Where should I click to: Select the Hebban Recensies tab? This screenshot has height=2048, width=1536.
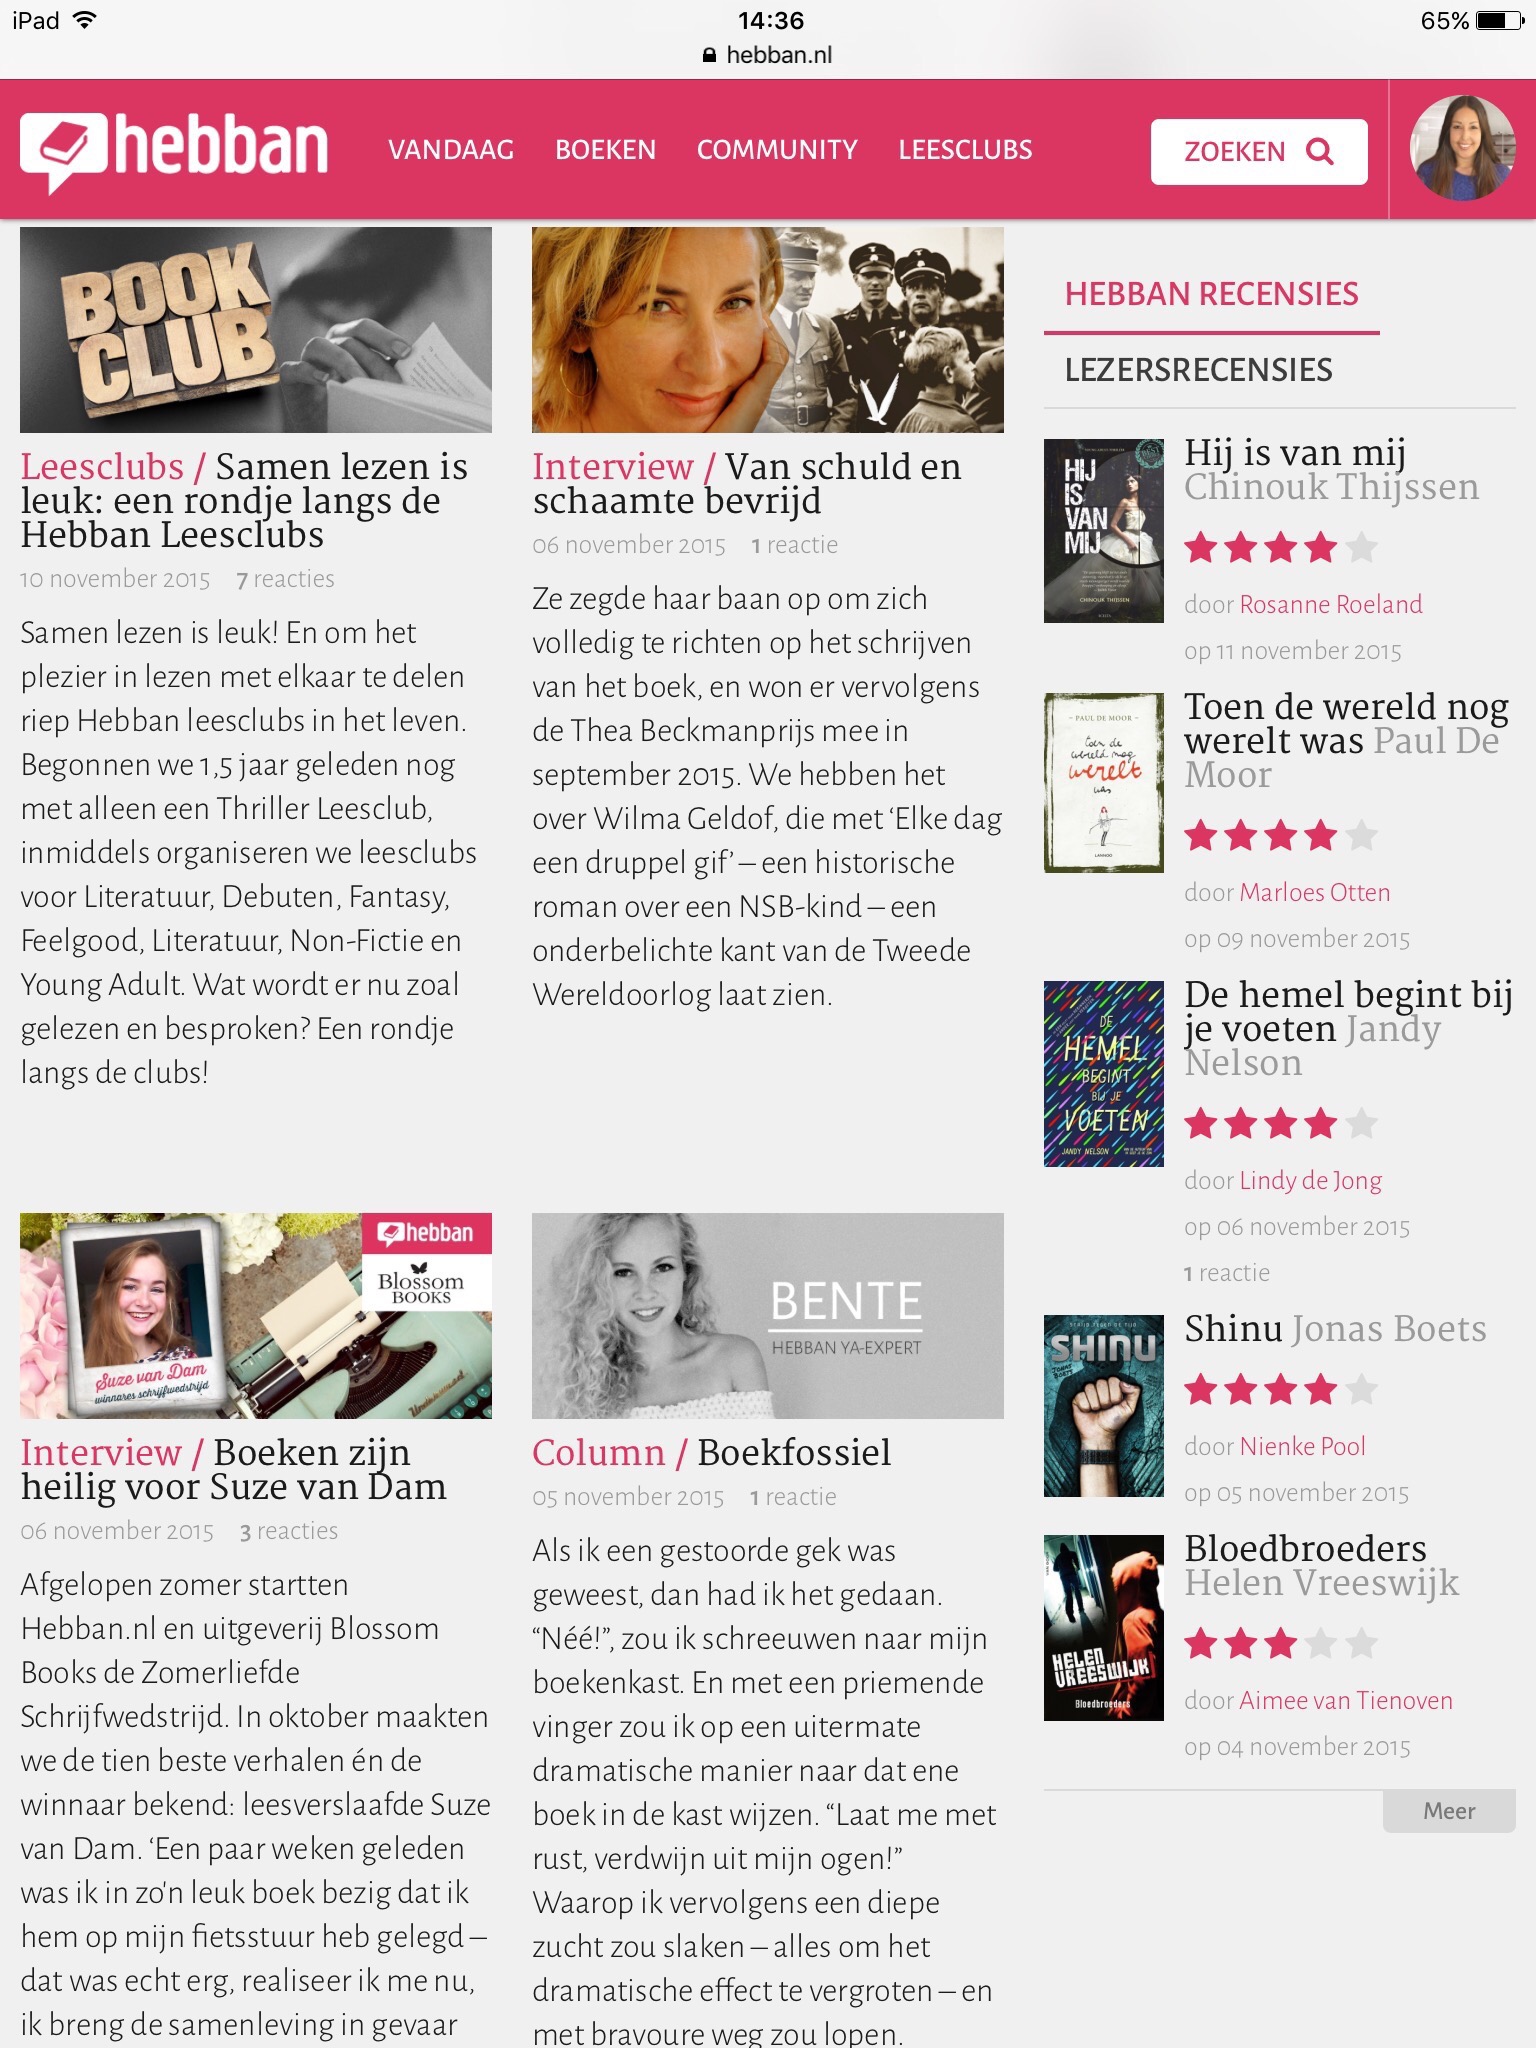click(1211, 294)
